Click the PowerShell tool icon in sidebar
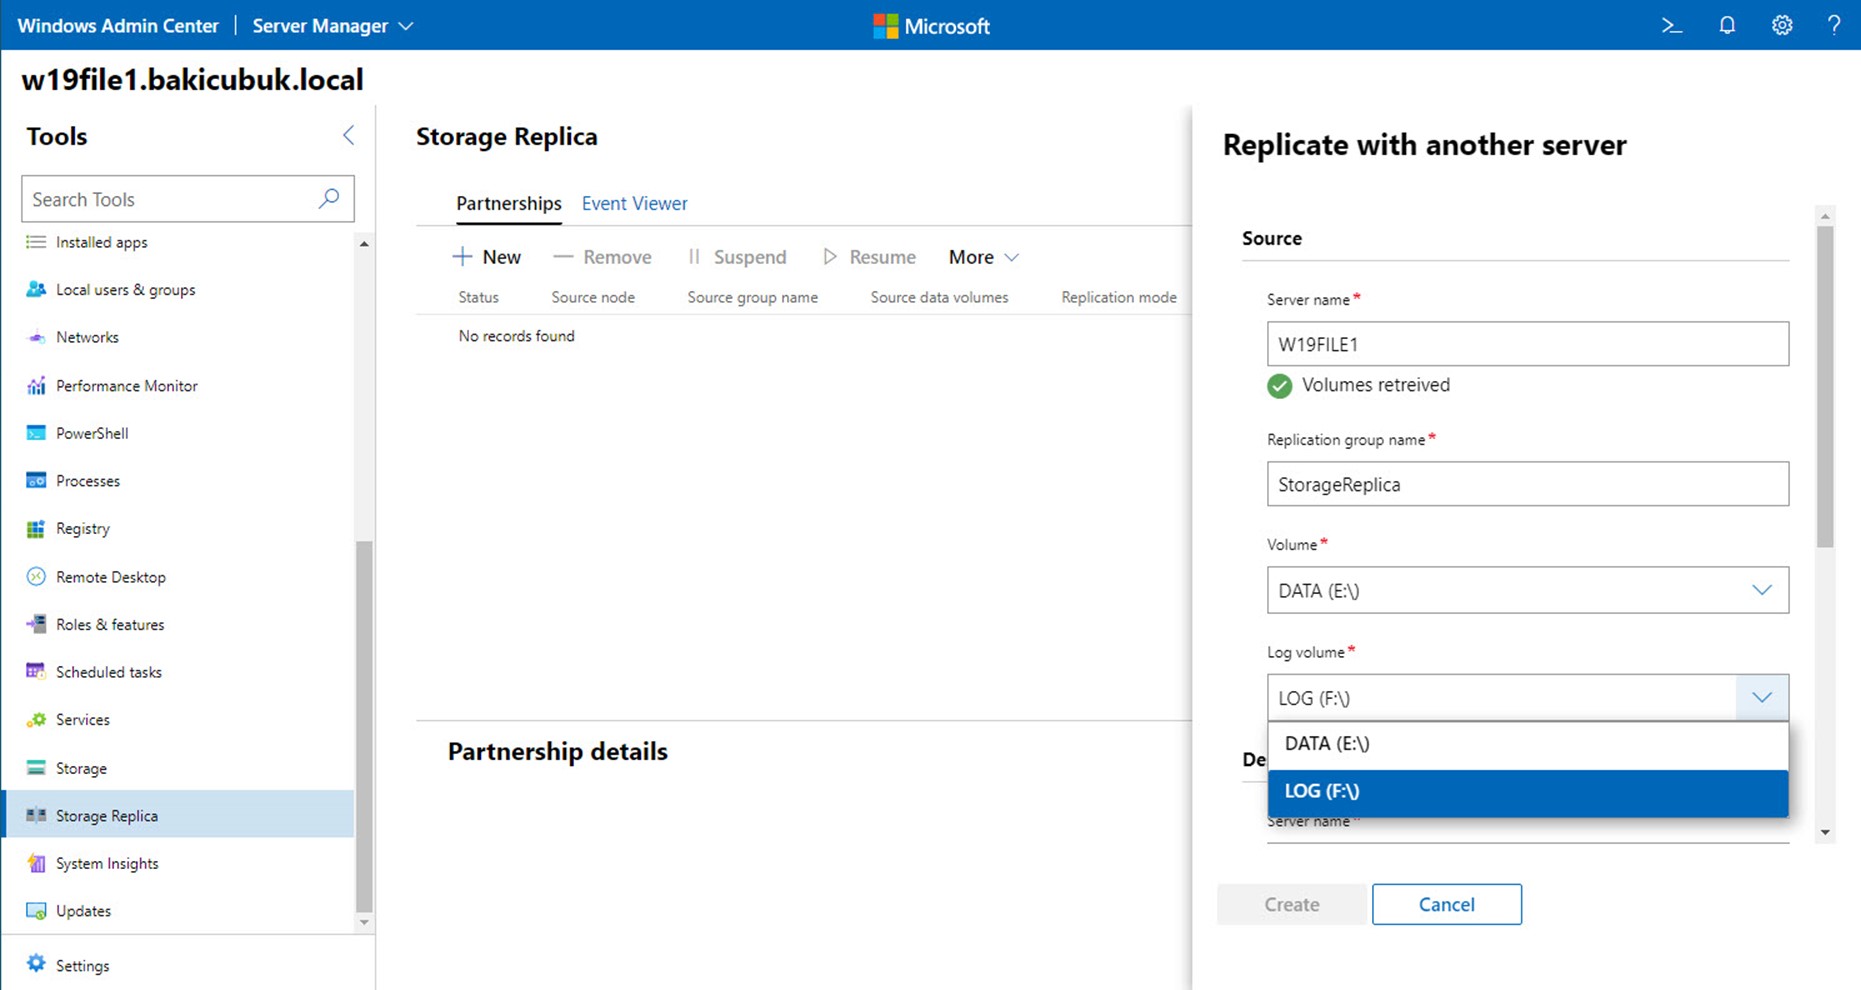This screenshot has height=990, width=1861. pos(36,433)
